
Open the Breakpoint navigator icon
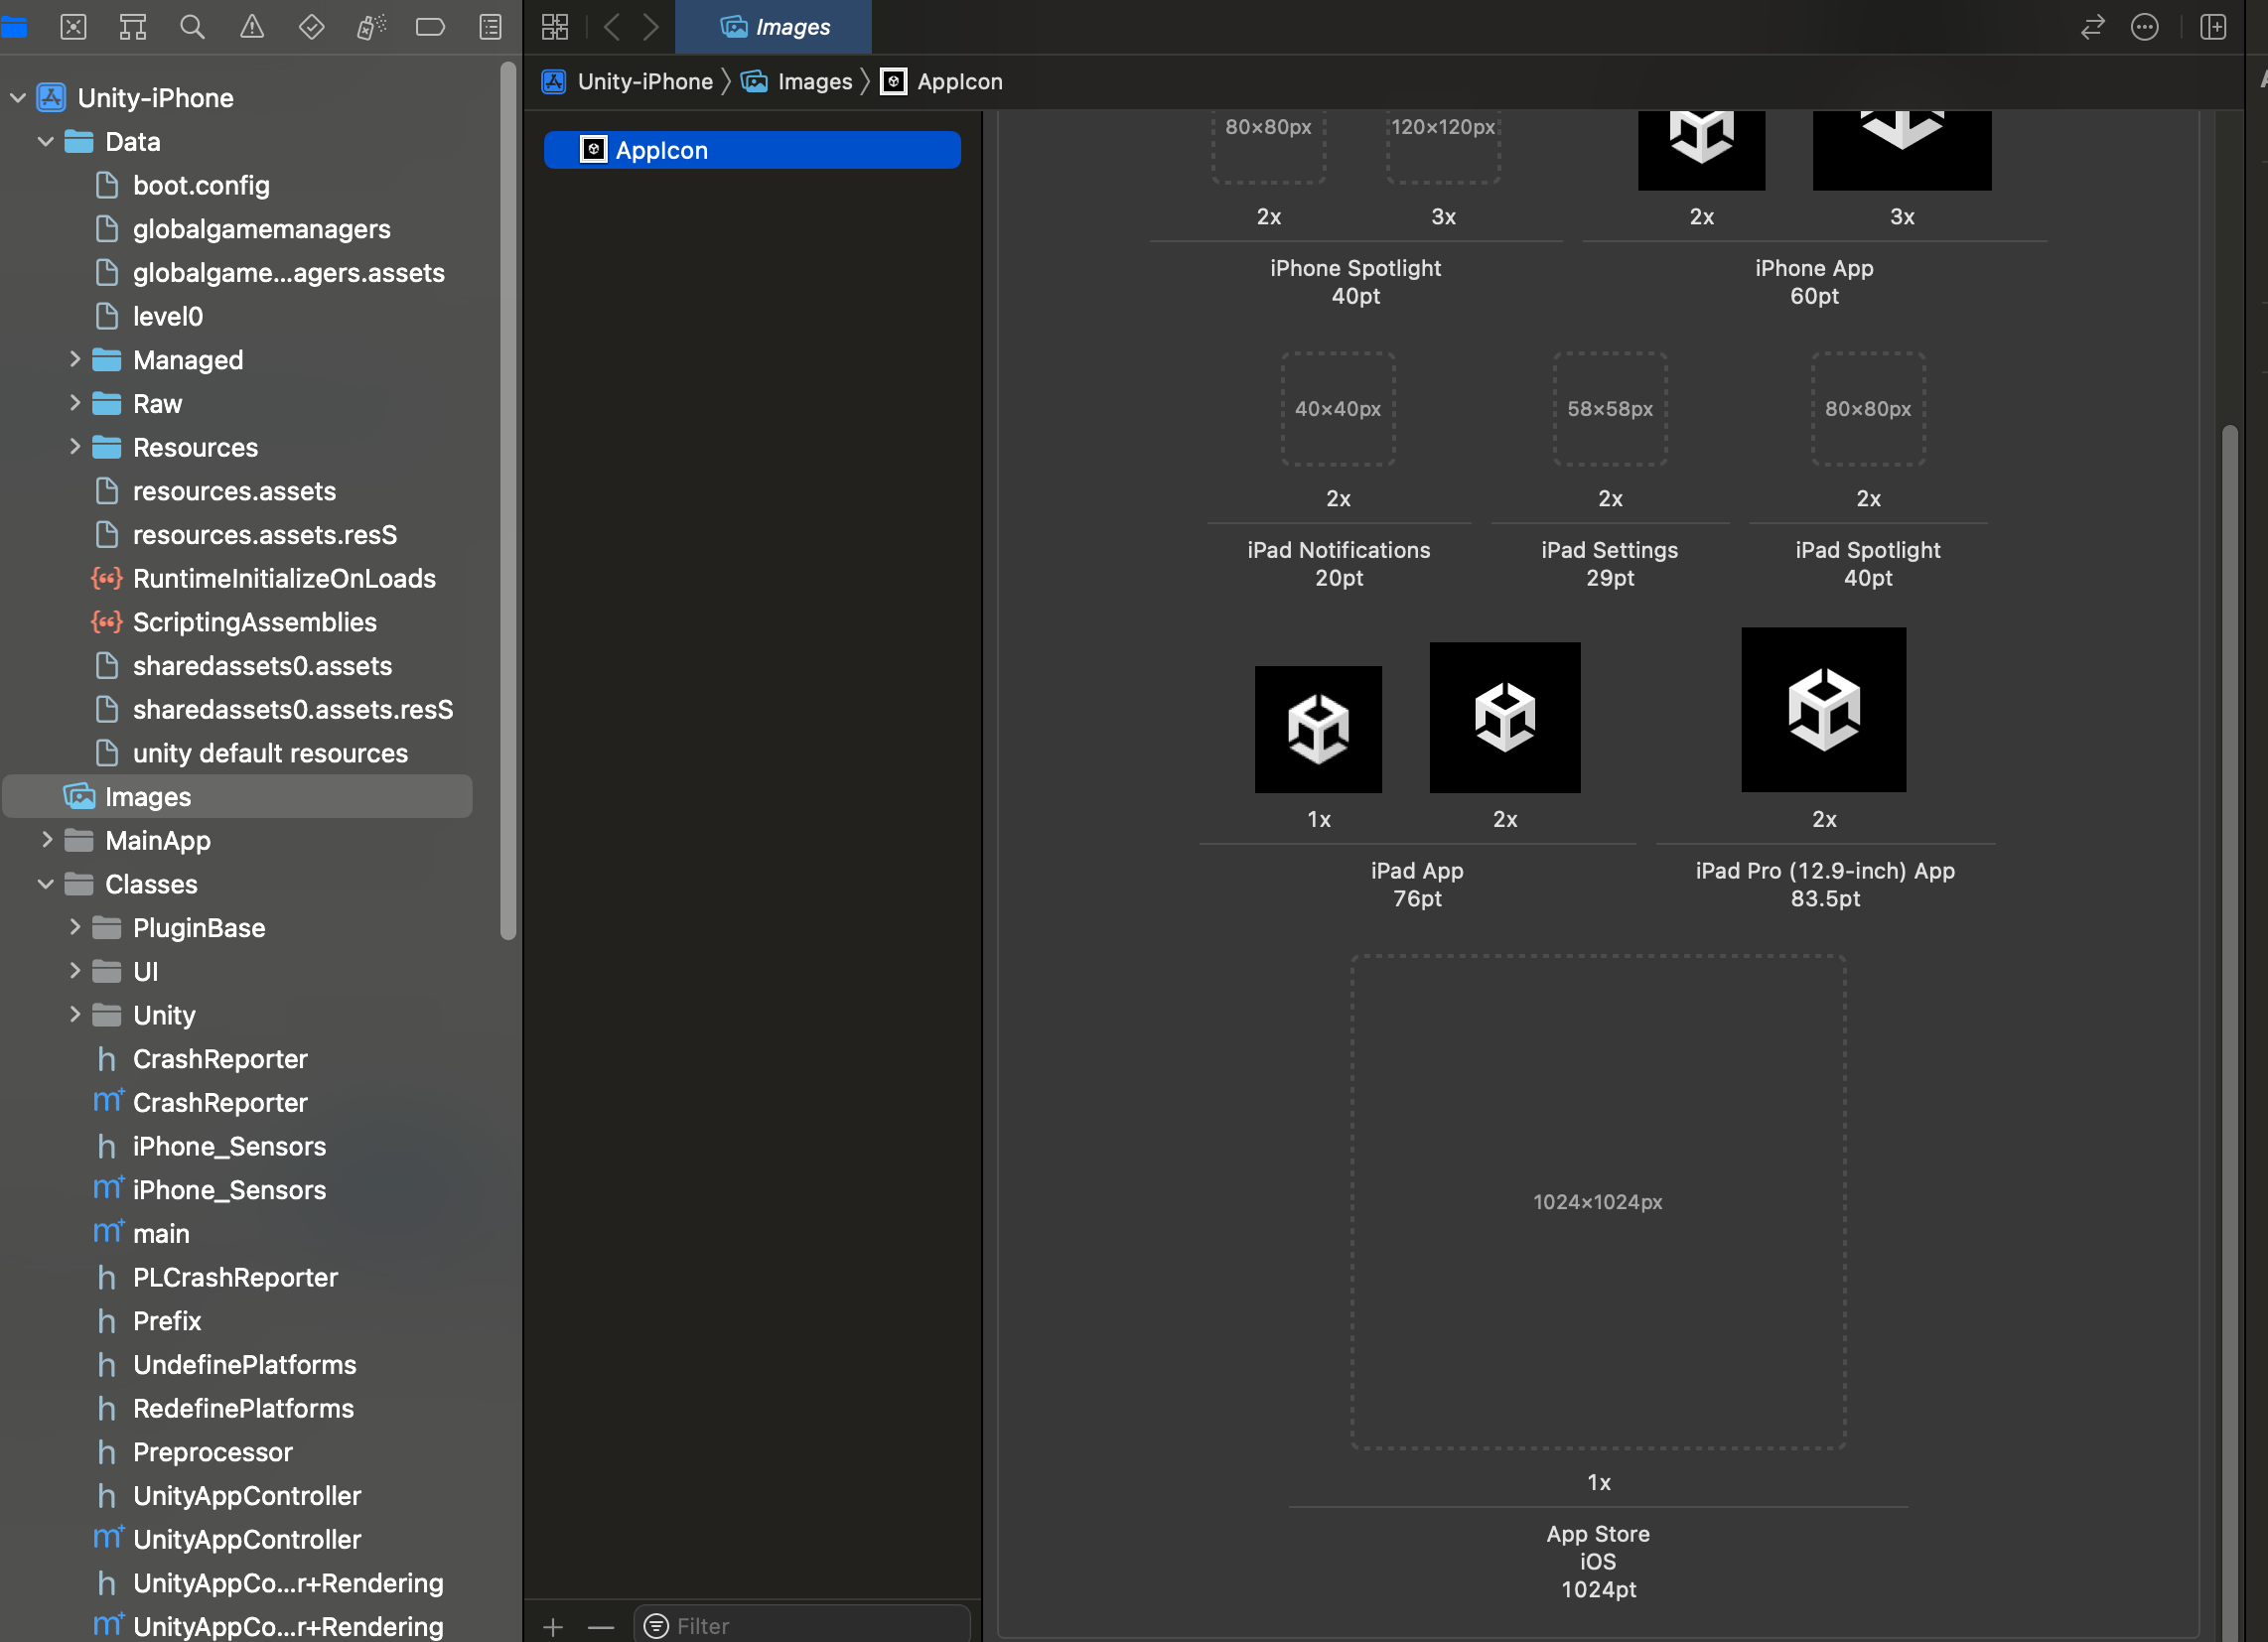[x=430, y=27]
